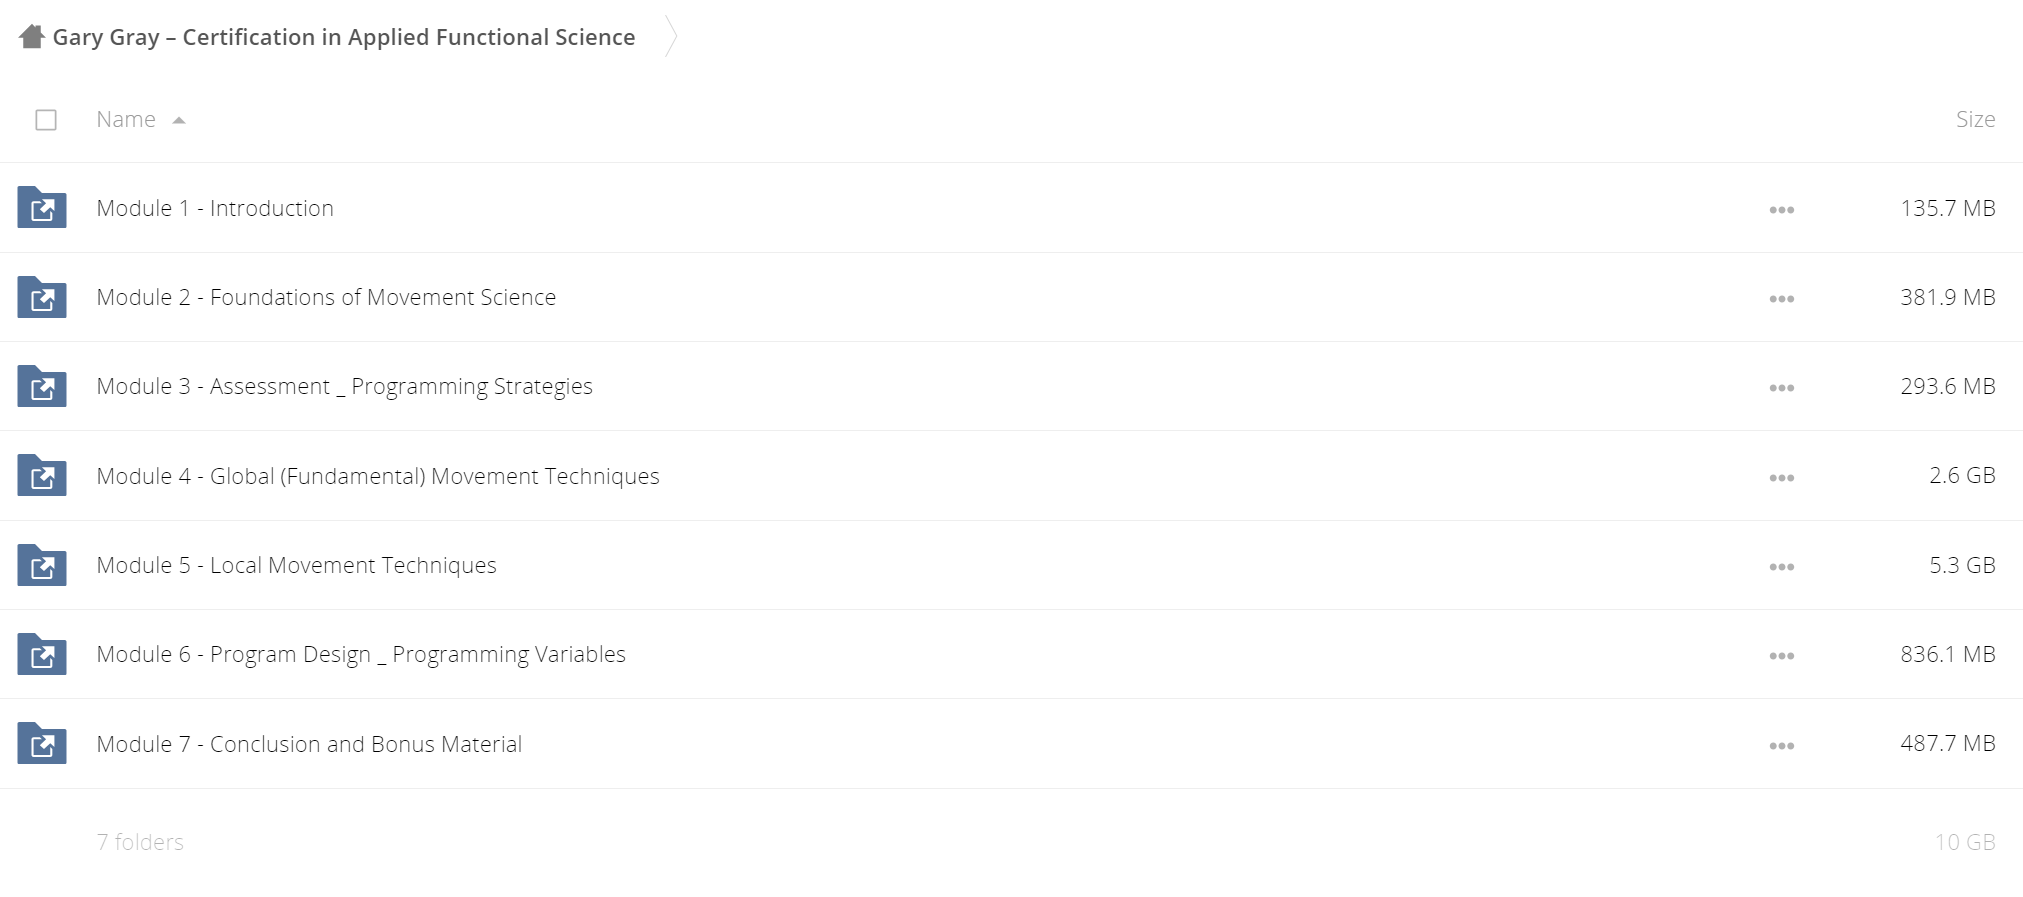Viewport: 2023px width, 897px height.
Task: Sort the list by Size column
Action: pos(1975,119)
